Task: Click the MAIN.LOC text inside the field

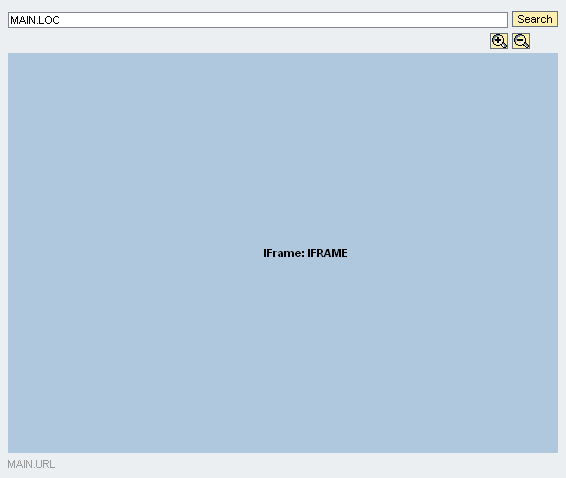Action: point(35,20)
